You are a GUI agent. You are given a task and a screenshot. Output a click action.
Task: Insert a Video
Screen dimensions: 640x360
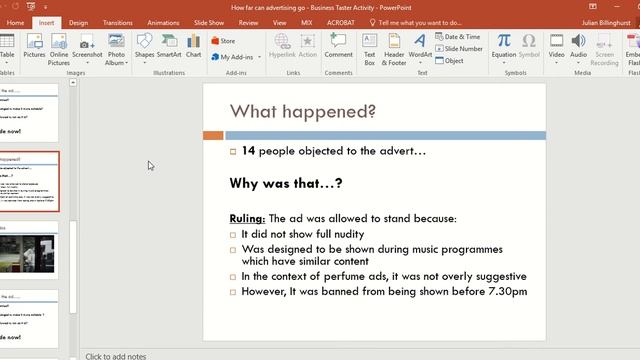coord(556,46)
